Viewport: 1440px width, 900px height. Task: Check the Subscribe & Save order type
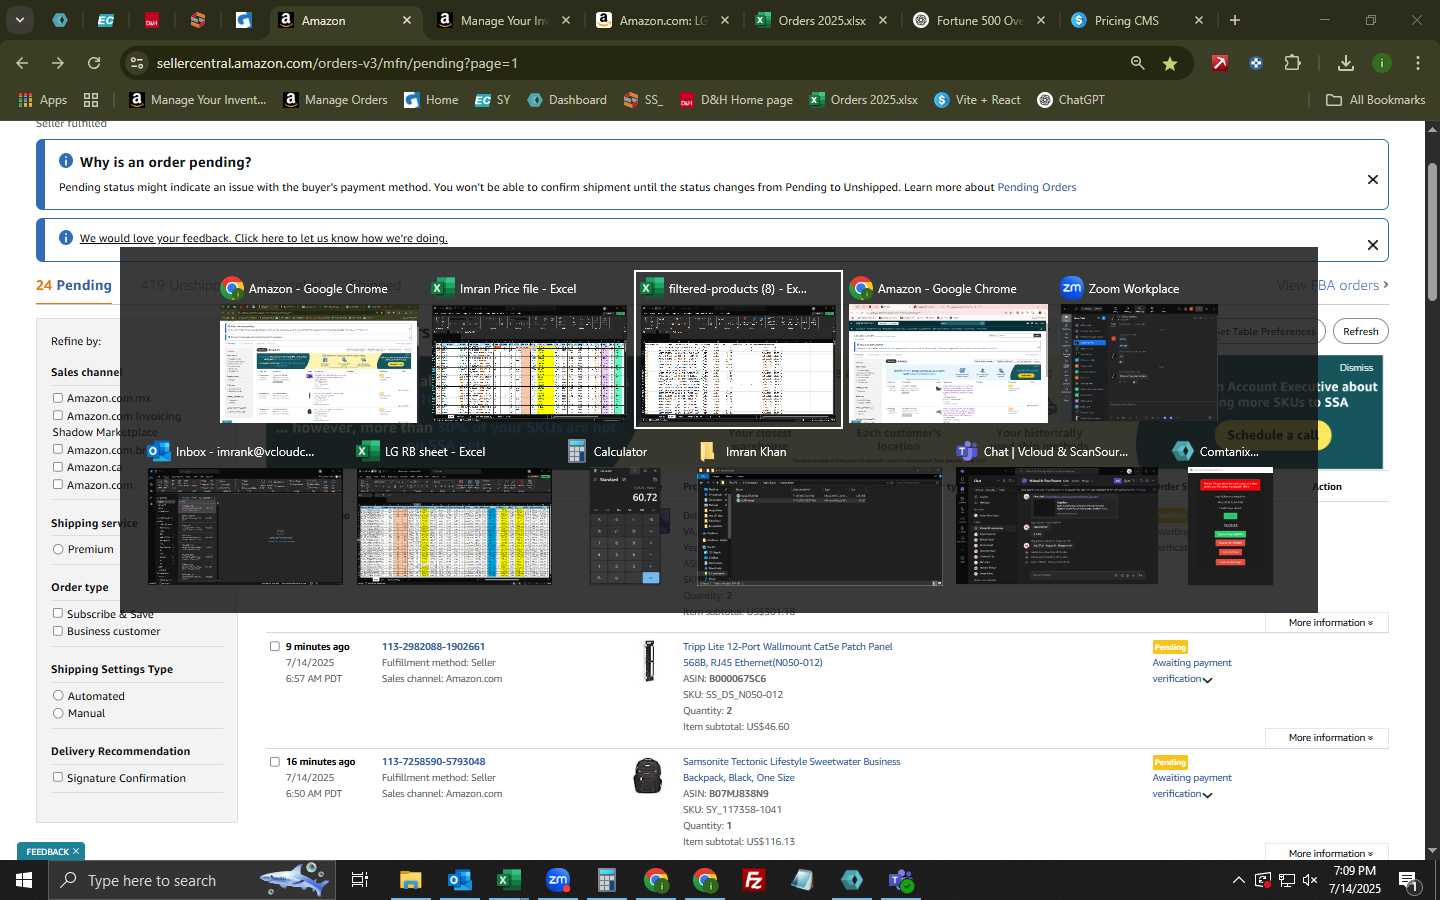(x=58, y=613)
